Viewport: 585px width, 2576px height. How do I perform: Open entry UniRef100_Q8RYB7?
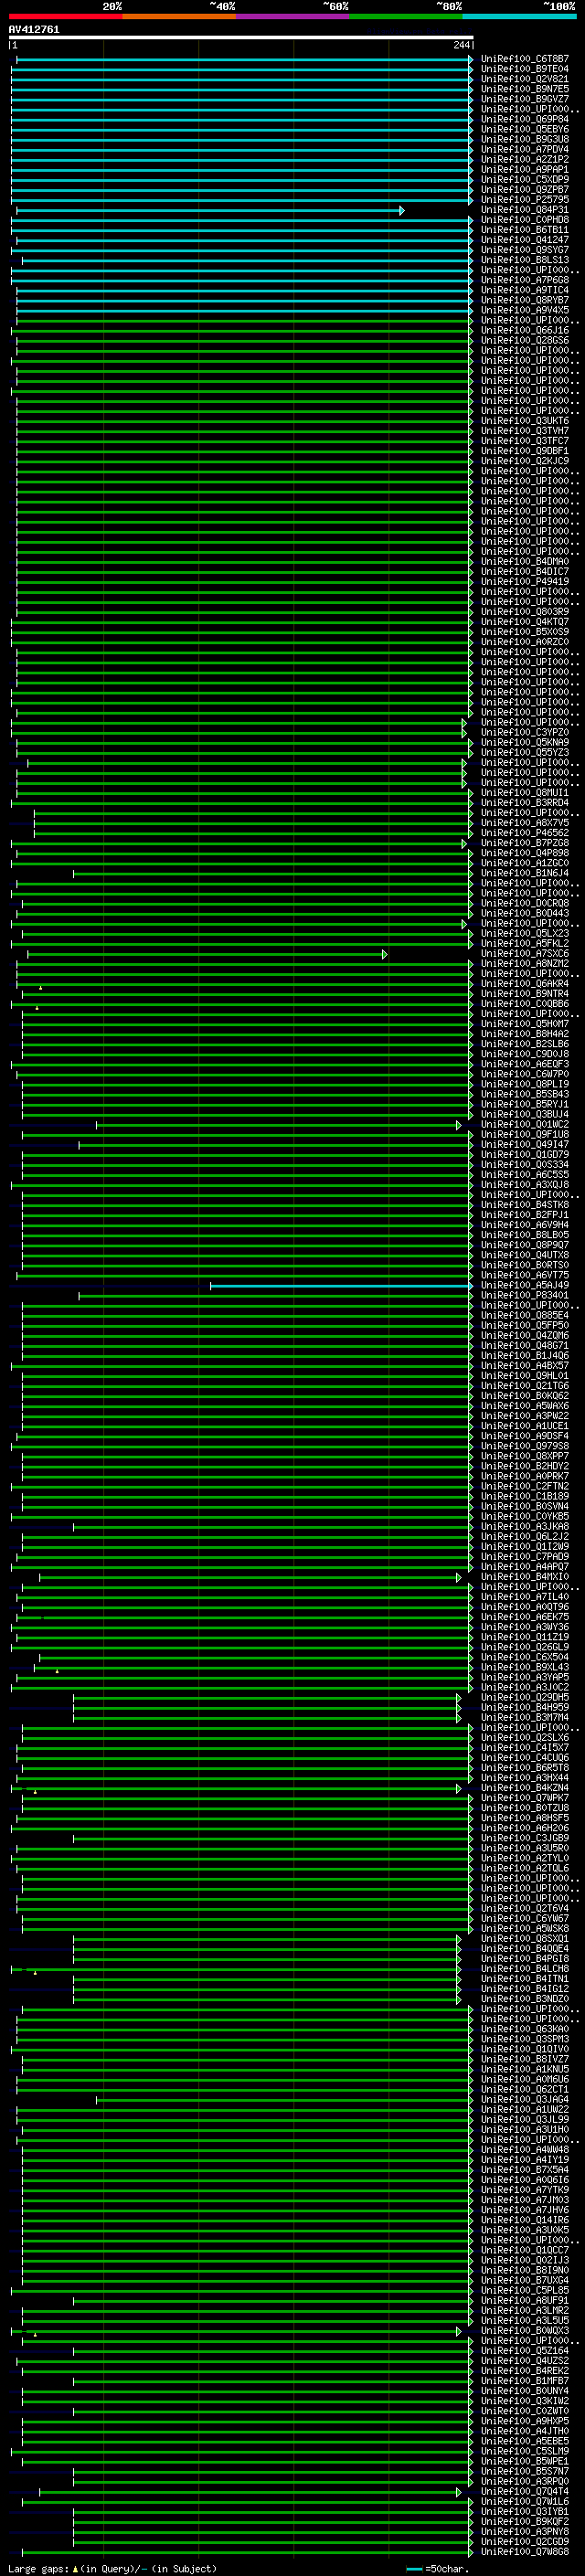tap(524, 300)
